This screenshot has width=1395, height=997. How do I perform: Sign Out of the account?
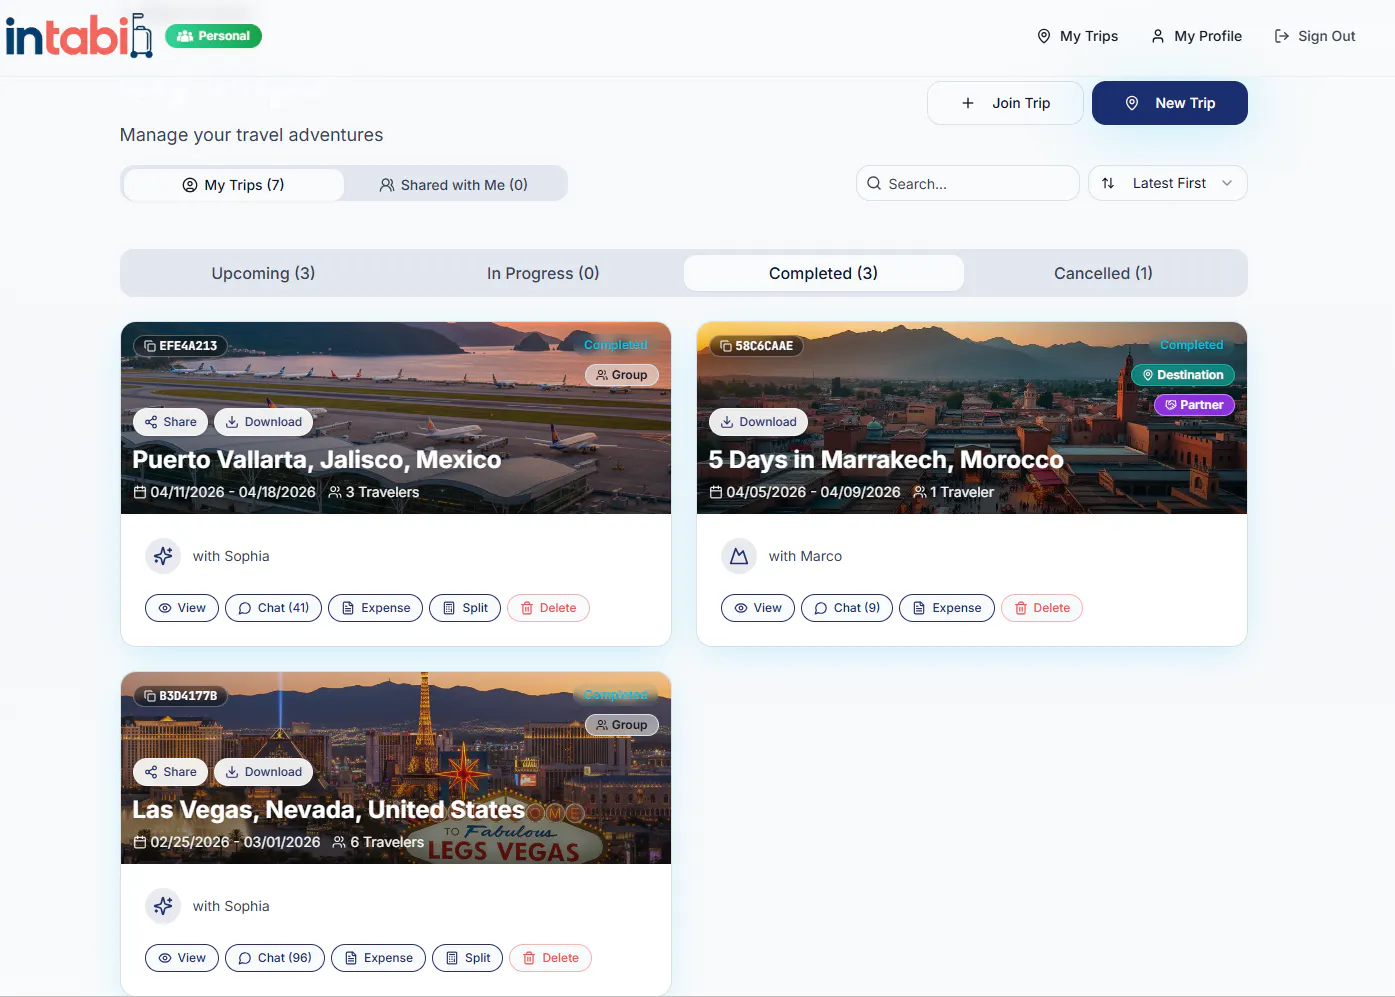coord(1315,36)
